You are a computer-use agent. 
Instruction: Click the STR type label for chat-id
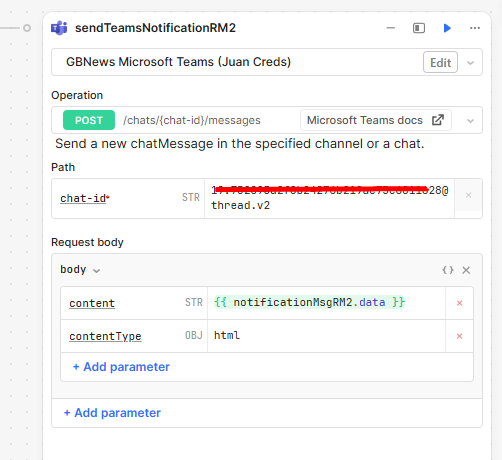191,197
